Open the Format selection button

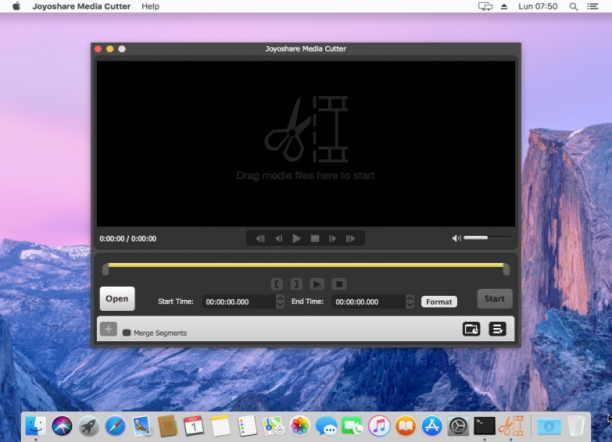(439, 302)
